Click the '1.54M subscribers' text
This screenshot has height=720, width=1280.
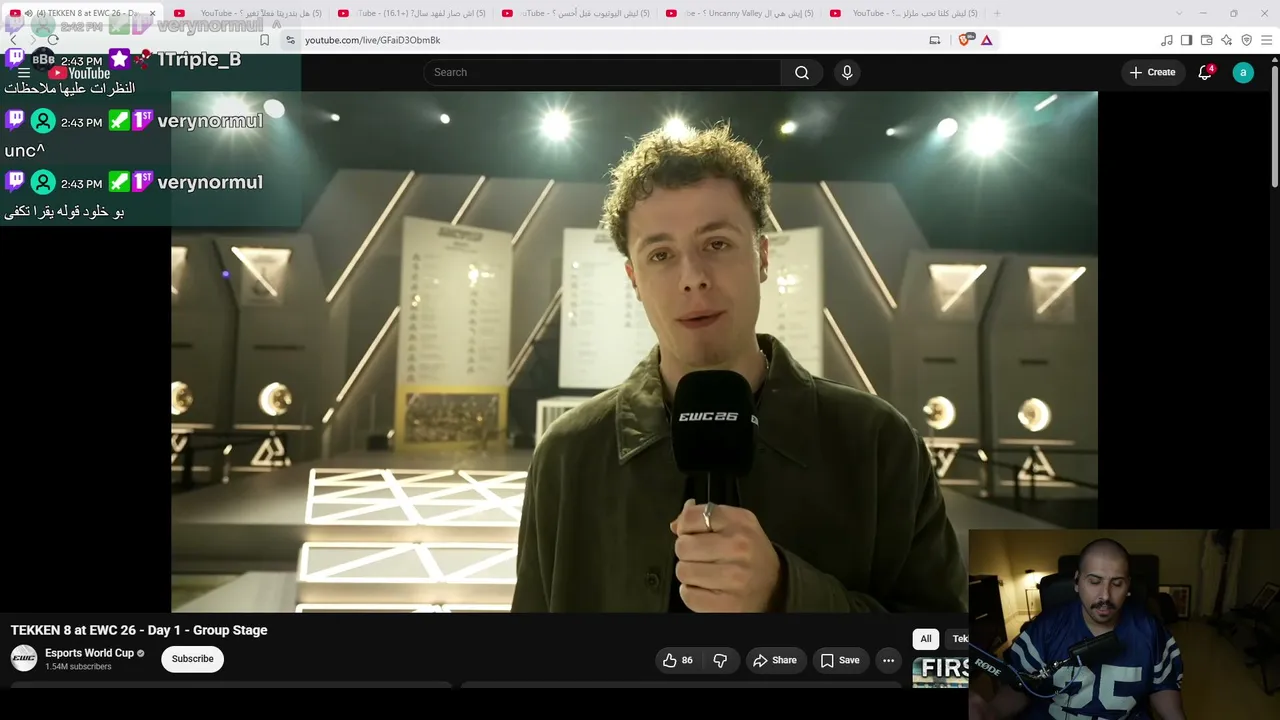(x=78, y=667)
